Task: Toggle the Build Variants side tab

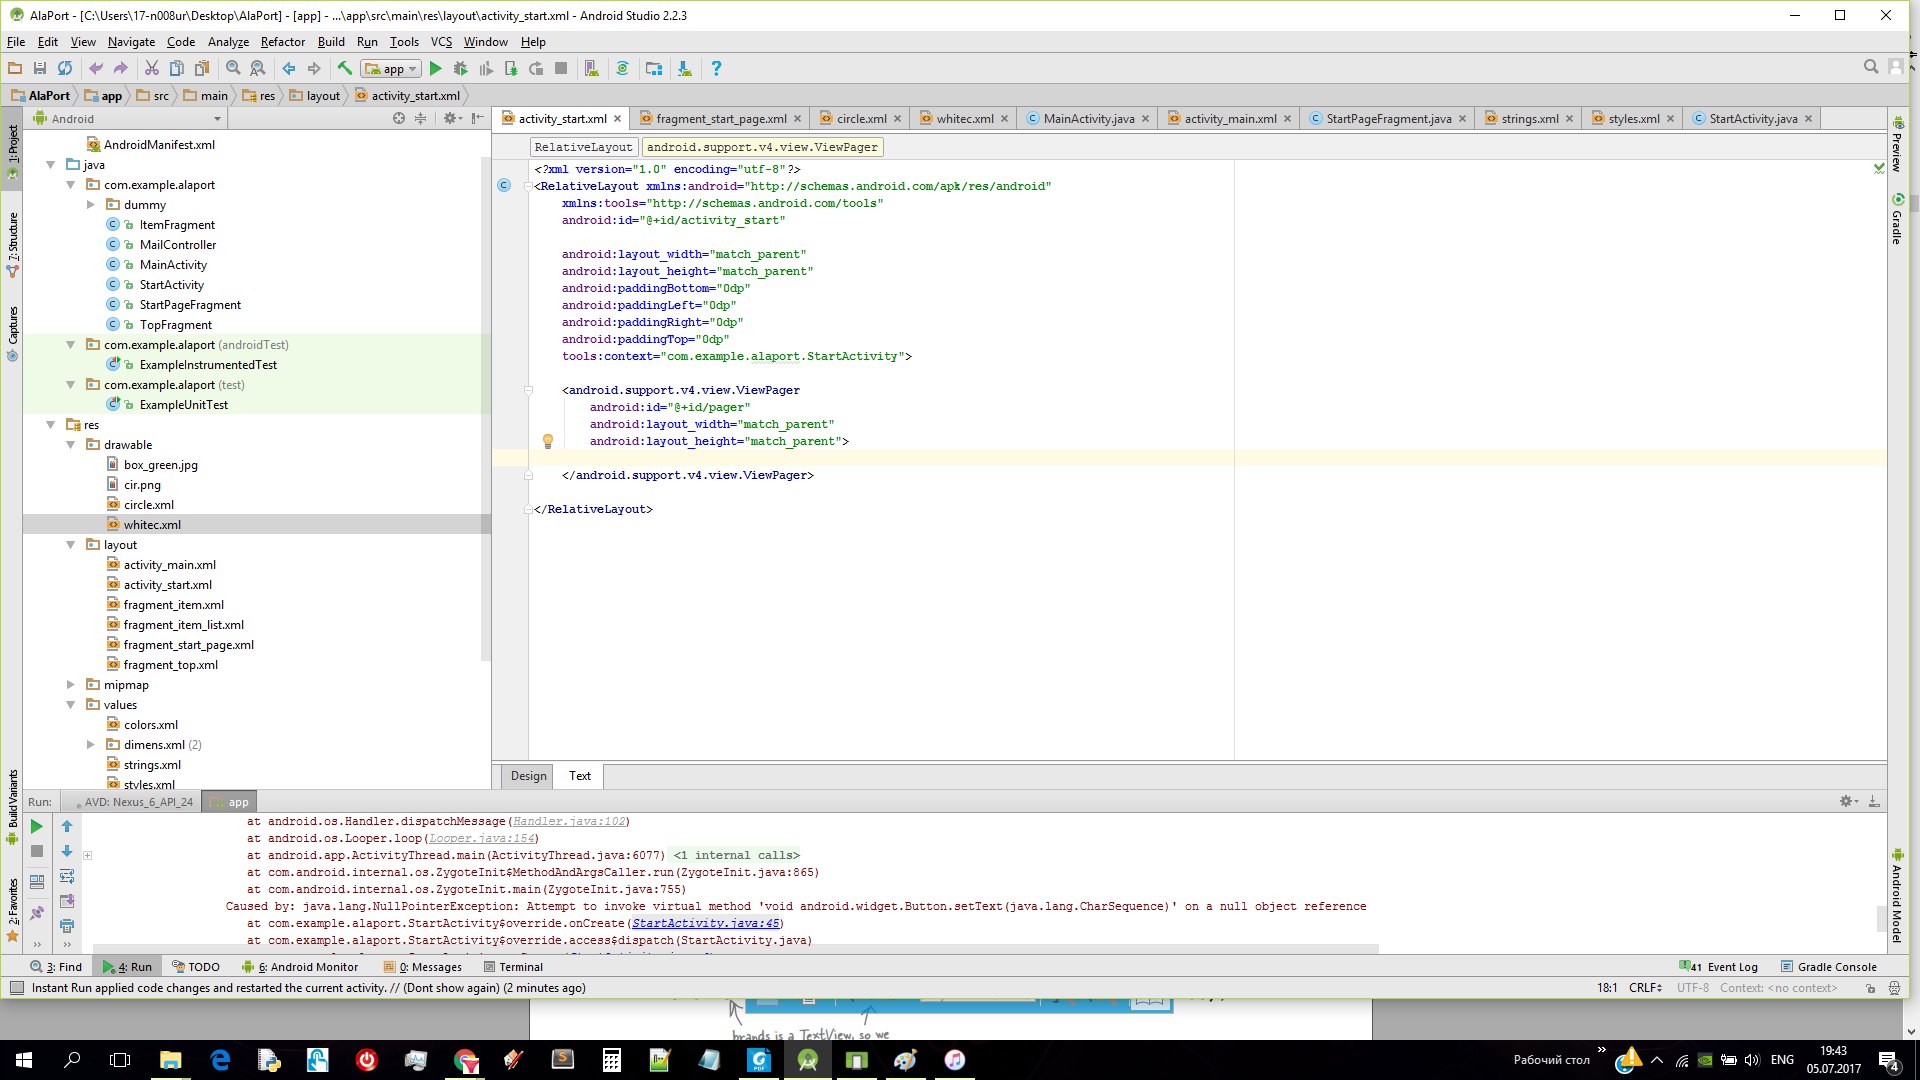Action: pyautogui.click(x=12, y=806)
